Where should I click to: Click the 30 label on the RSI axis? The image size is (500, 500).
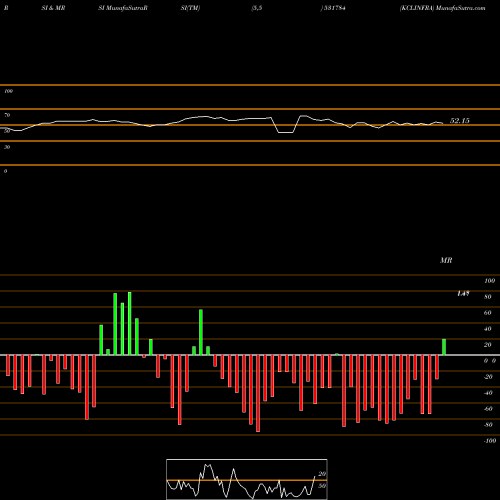[7, 147]
